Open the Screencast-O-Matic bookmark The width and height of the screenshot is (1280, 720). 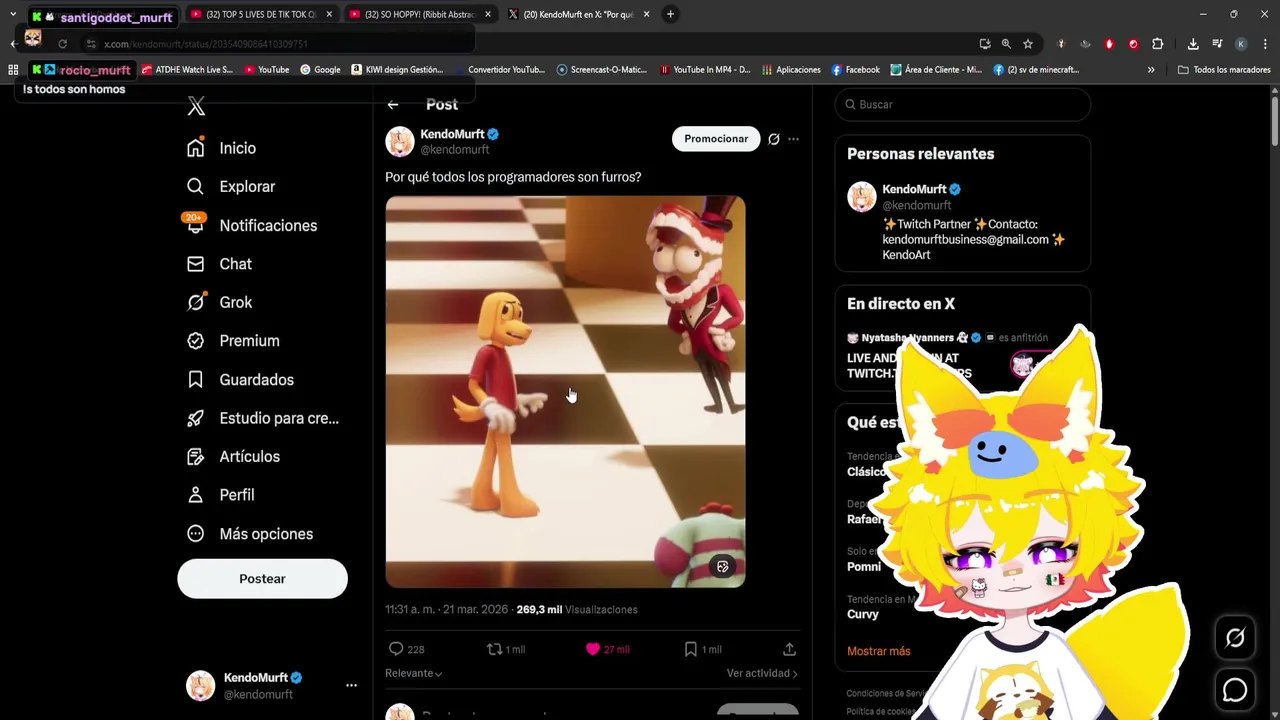(601, 70)
